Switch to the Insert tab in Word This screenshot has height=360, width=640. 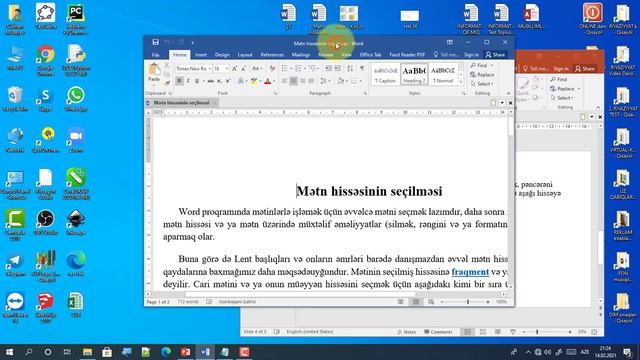click(200, 55)
